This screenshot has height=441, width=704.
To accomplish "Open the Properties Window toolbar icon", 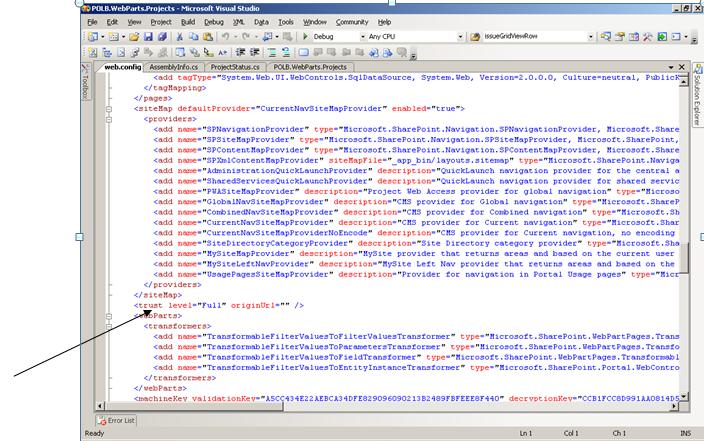I will tap(620, 37).
